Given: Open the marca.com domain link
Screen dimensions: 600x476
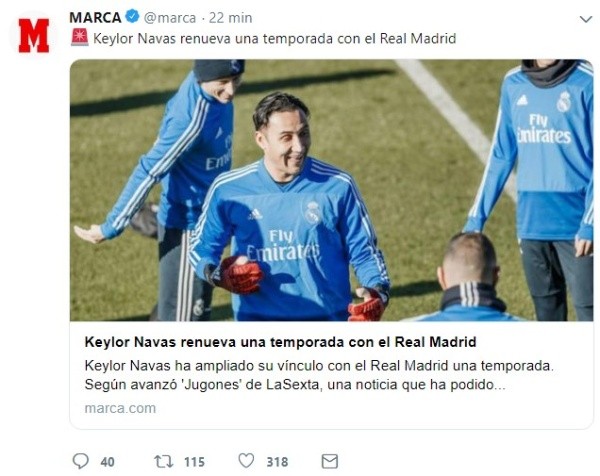Looking at the screenshot, I should pyautogui.click(x=120, y=408).
